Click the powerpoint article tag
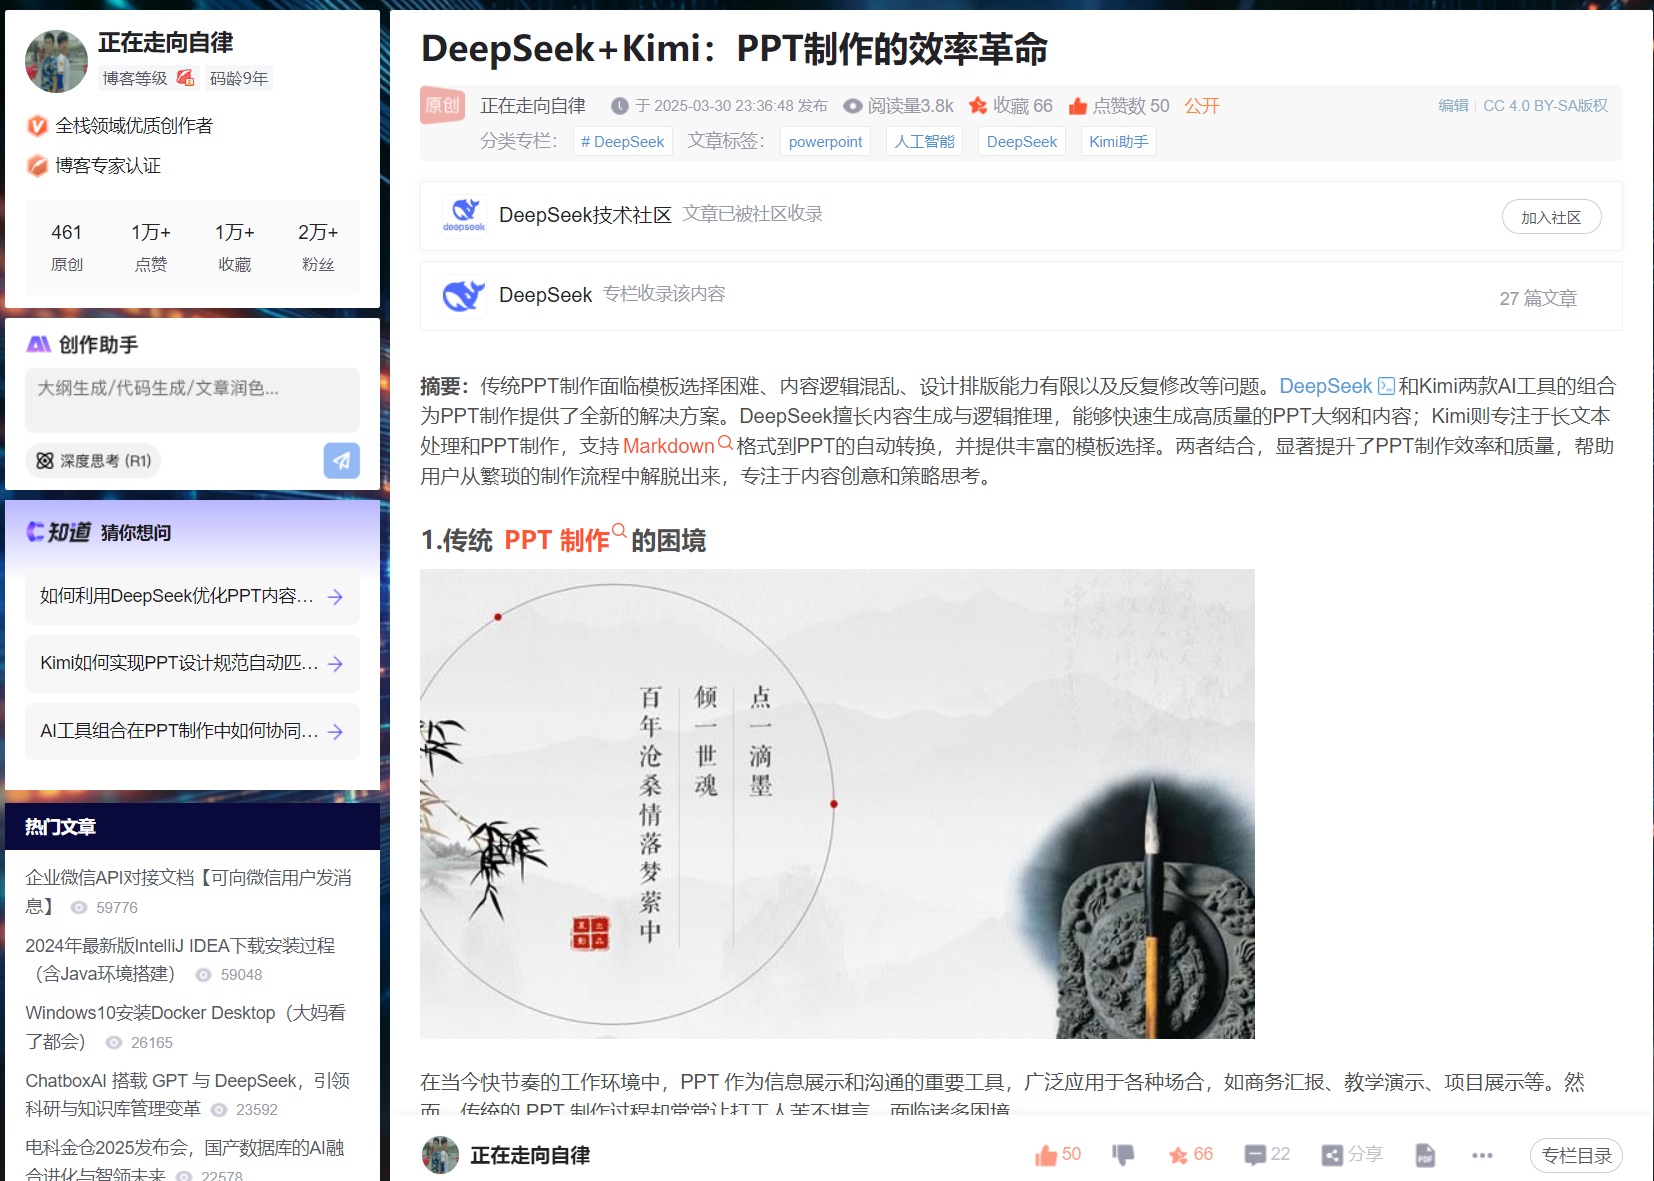 [x=825, y=141]
